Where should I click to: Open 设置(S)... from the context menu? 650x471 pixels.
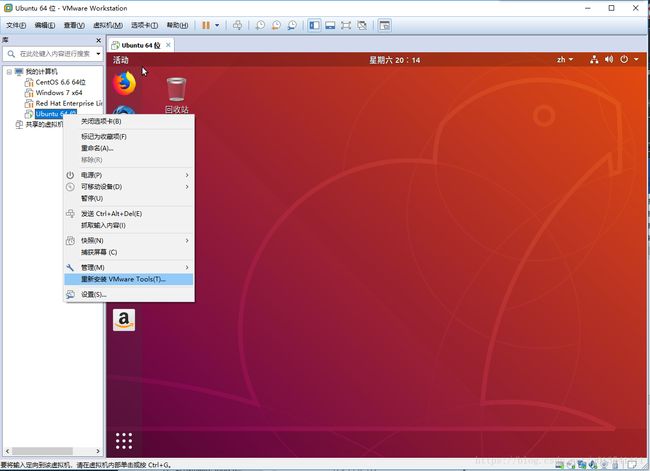(129, 294)
